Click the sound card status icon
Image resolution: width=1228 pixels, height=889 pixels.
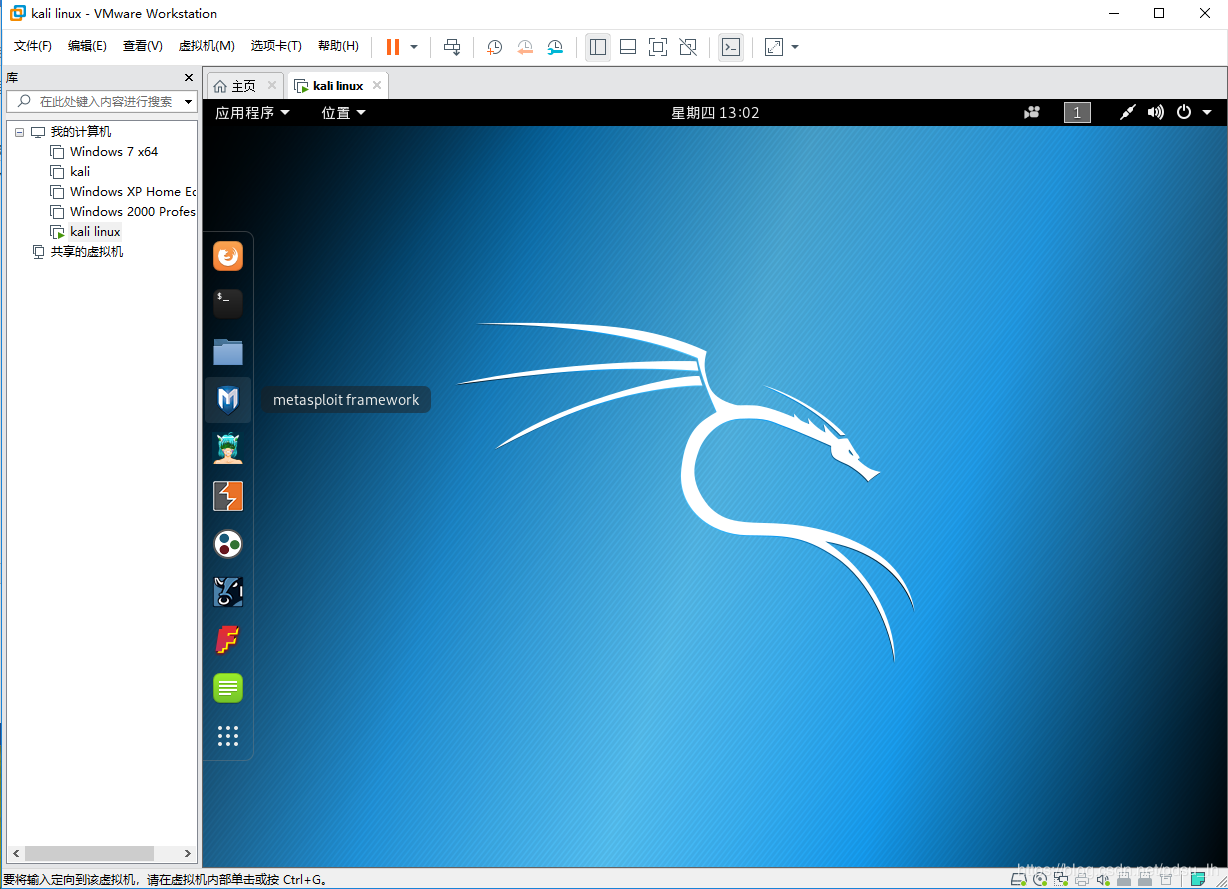1103,879
